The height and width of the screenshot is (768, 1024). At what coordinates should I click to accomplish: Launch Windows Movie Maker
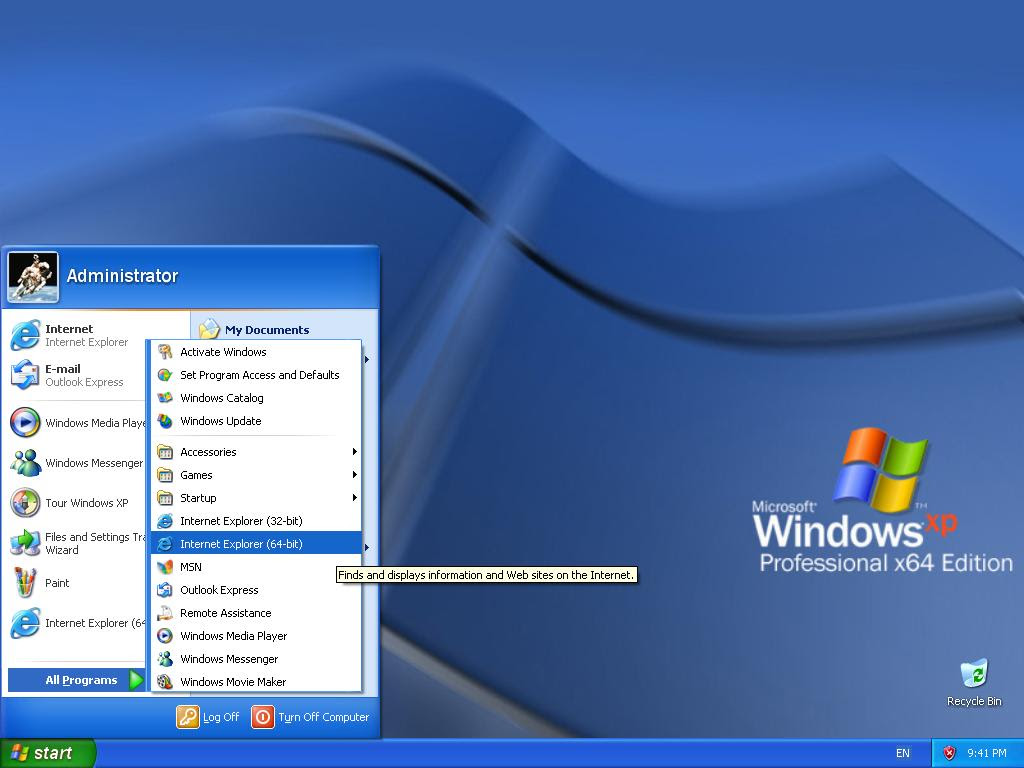pyautogui.click(x=256, y=682)
